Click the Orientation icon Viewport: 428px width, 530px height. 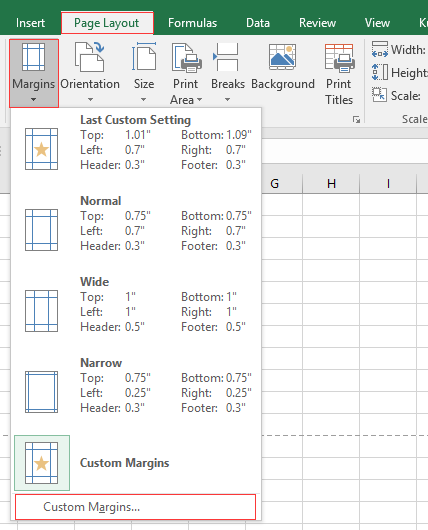(x=89, y=57)
